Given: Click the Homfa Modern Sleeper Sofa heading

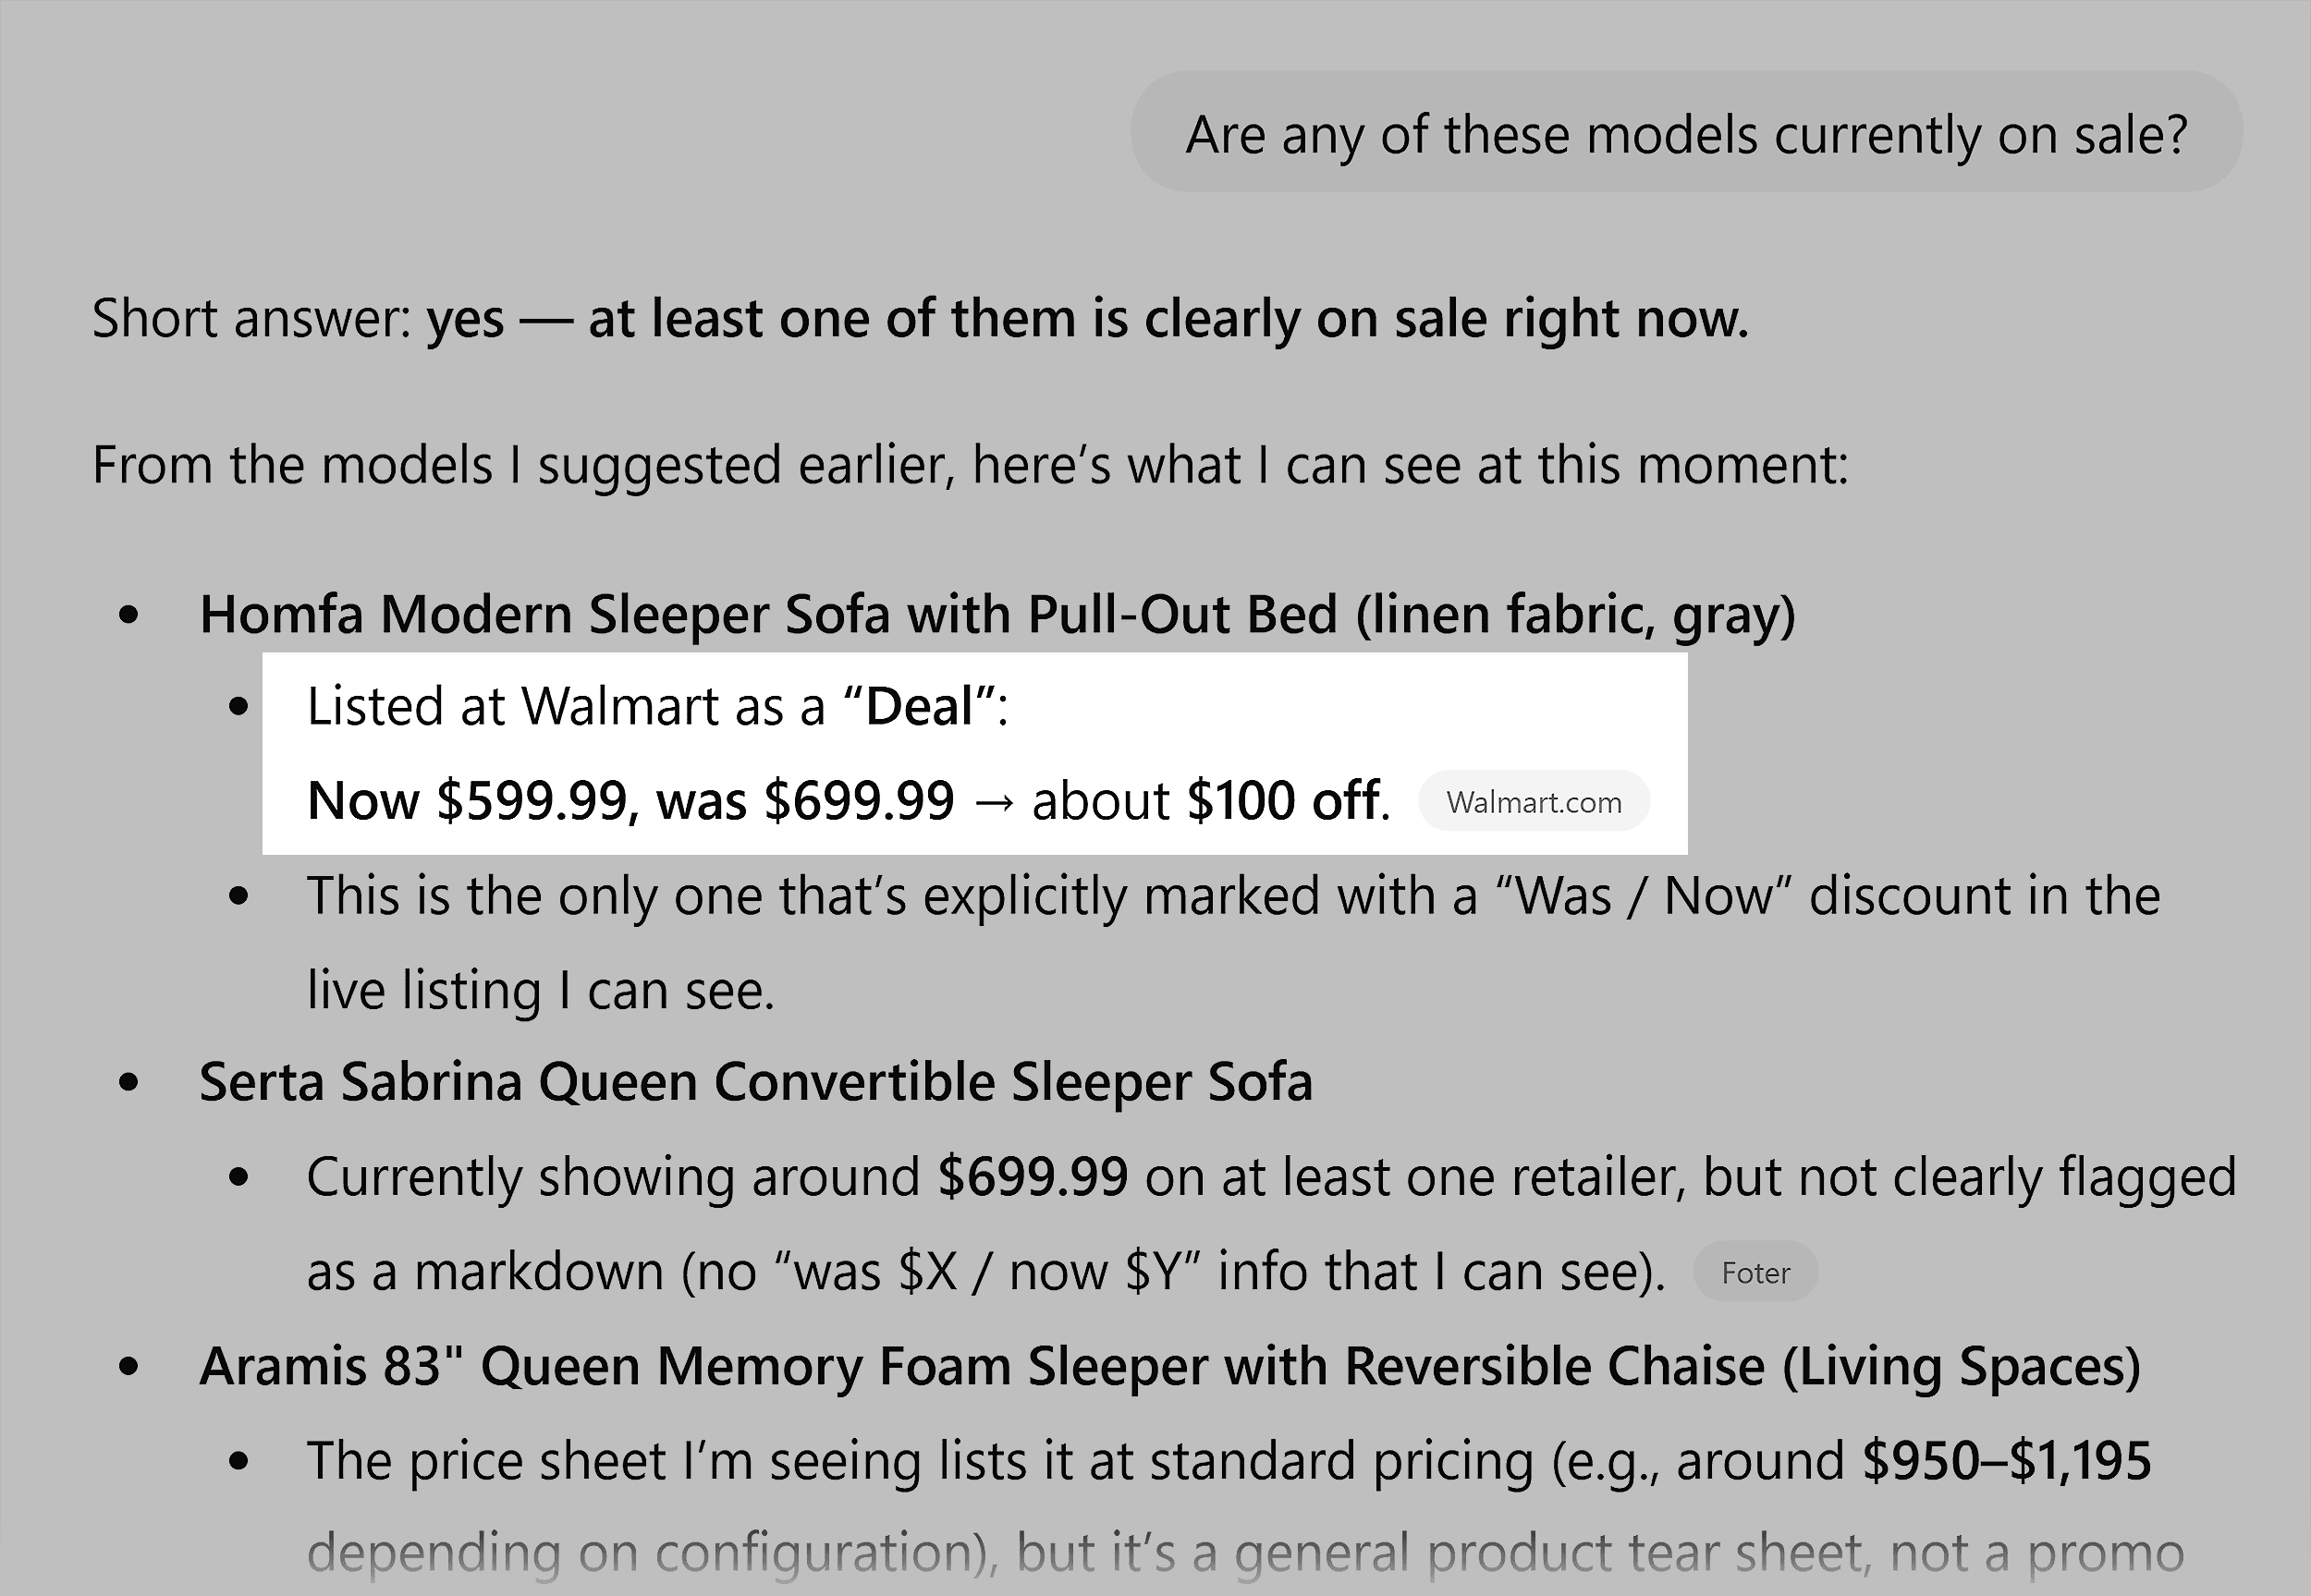Looking at the screenshot, I should click(x=997, y=614).
